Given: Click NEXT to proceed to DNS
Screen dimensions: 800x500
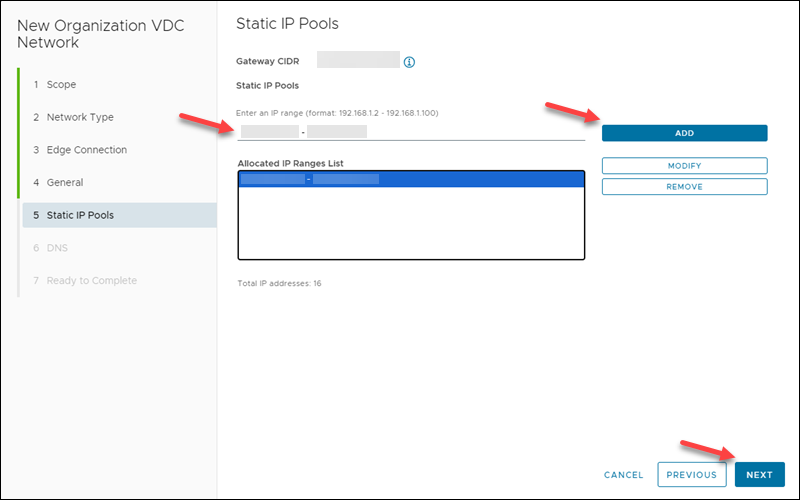Looking at the screenshot, I should tap(759, 474).
